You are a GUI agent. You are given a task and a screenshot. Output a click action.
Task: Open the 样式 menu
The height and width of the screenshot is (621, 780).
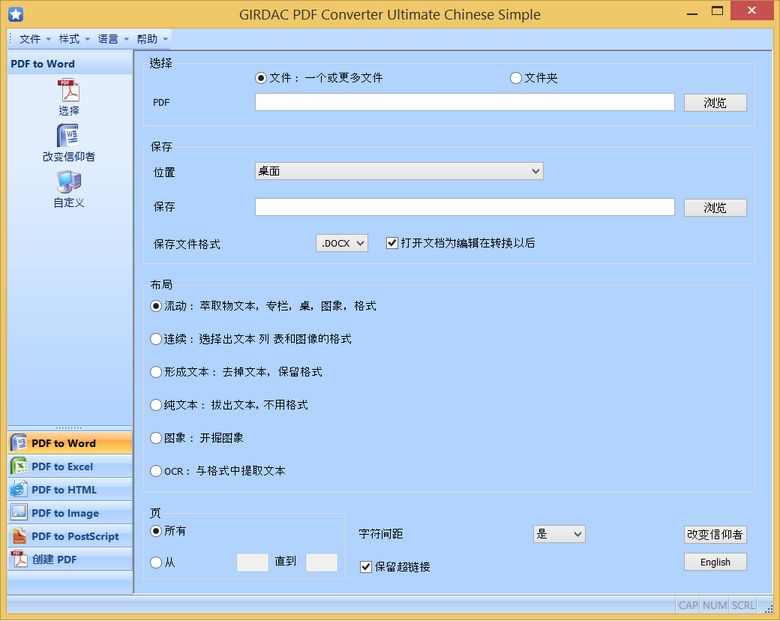point(74,39)
